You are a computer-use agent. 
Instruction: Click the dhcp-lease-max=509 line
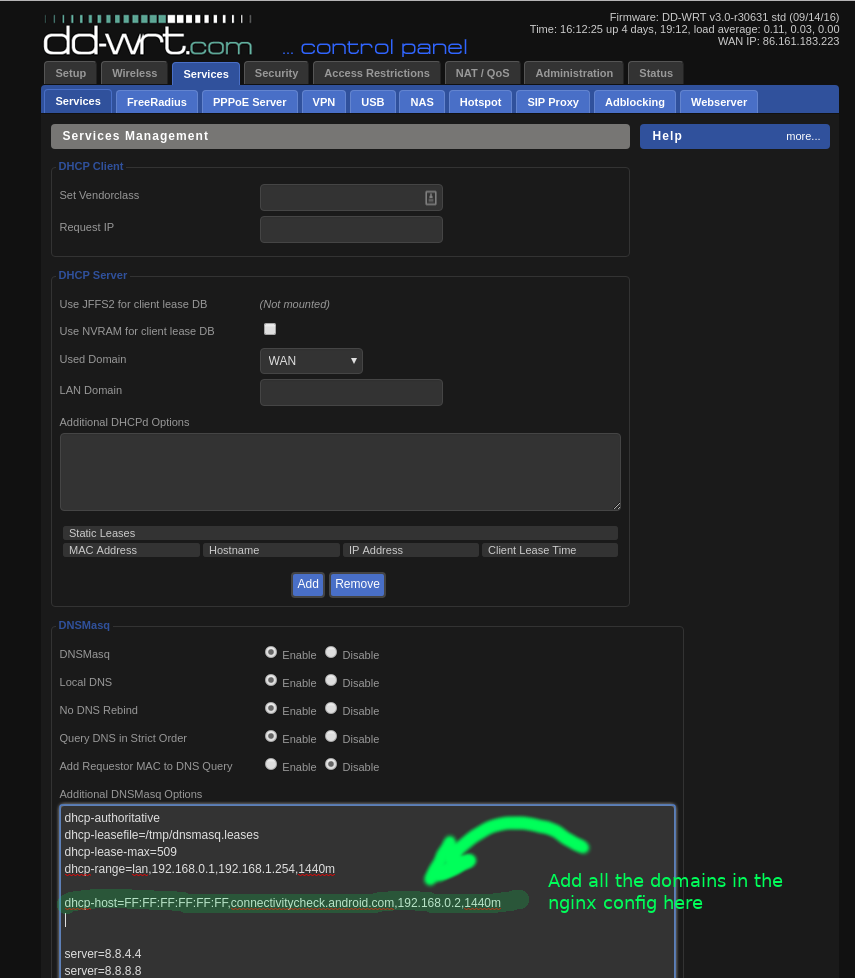point(120,852)
